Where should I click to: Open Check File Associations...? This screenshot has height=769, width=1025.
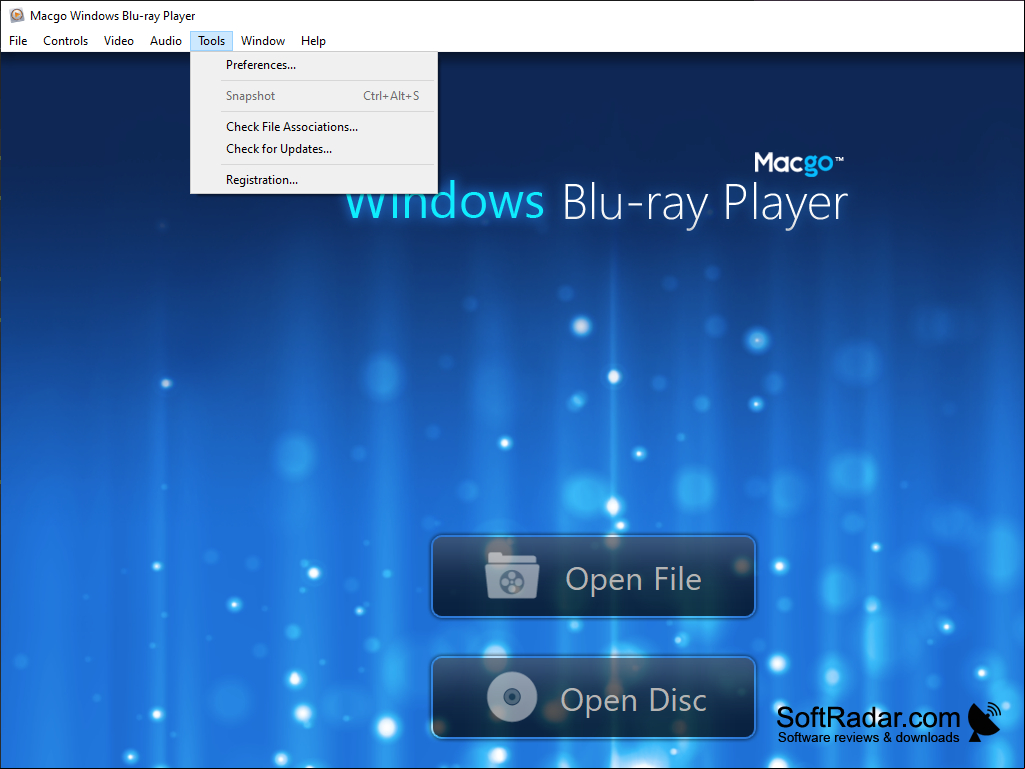pyautogui.click(x=314, y=127)
